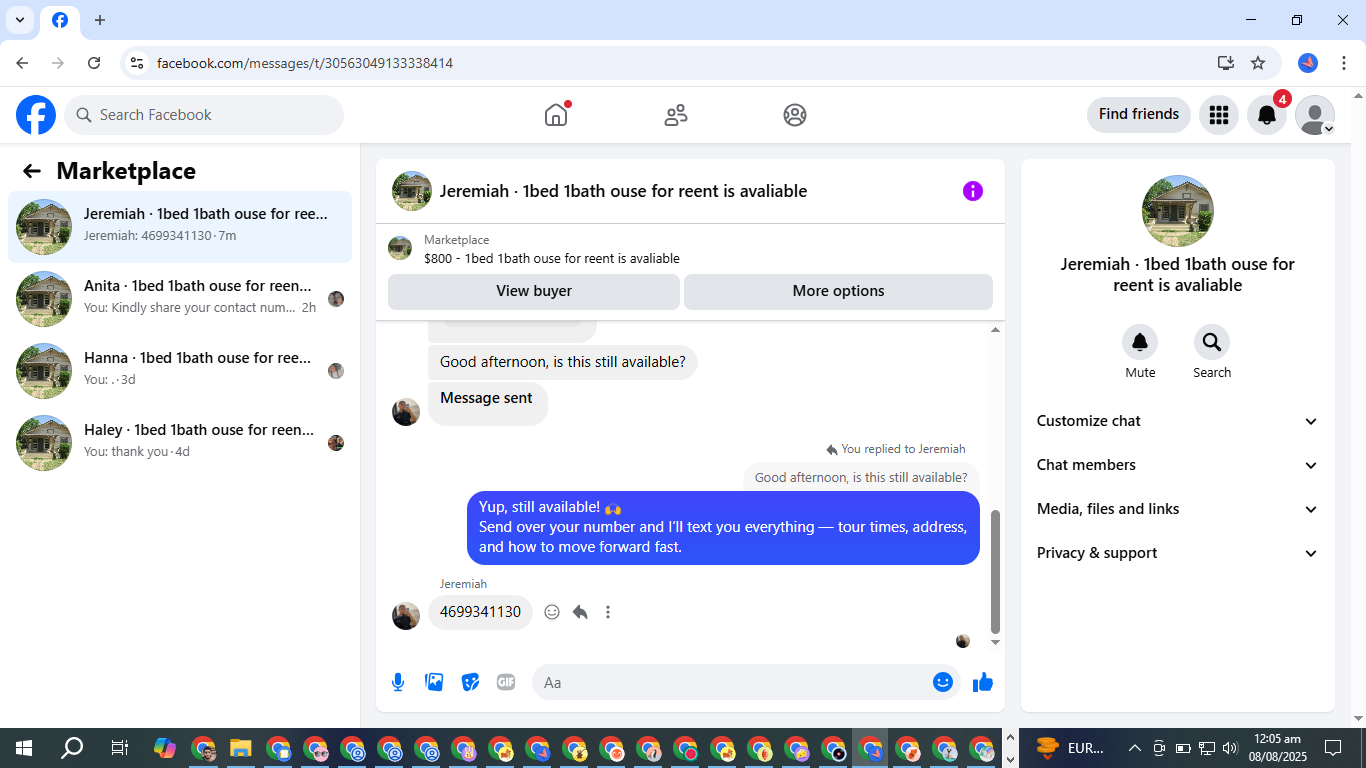Open Windows taskbar search
Screen dimensions: 1366x768
[72, 748]
